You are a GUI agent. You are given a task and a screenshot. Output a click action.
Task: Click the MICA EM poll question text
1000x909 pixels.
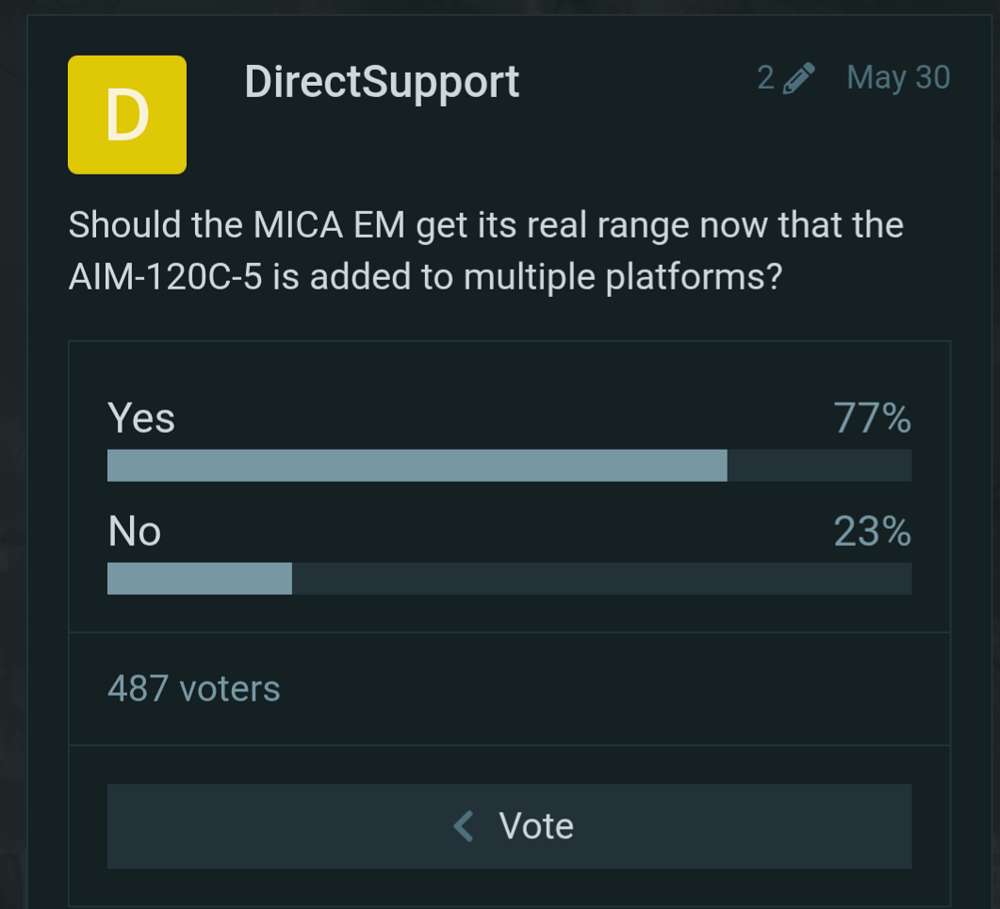[486, 251]
